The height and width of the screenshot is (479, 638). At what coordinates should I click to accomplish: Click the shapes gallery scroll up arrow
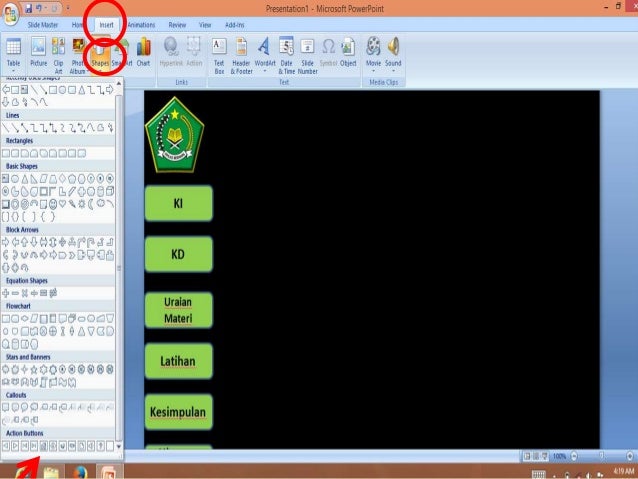(119, 83)
